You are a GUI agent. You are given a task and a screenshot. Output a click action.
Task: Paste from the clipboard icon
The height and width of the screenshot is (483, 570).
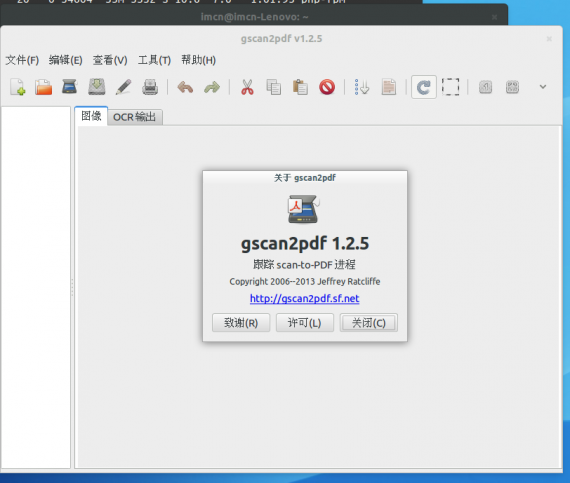click(300, 87)
